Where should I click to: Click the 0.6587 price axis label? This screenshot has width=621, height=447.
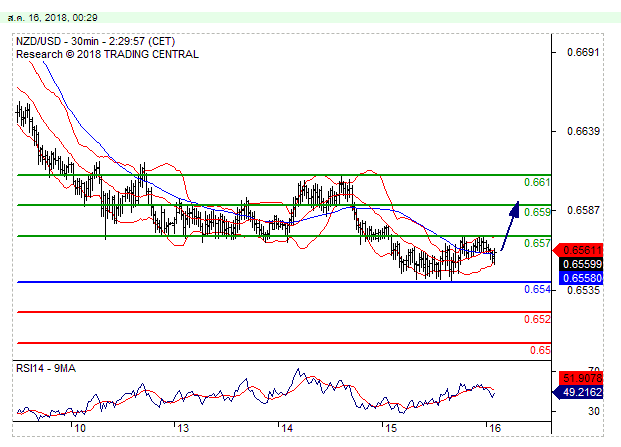pos(583,210)
